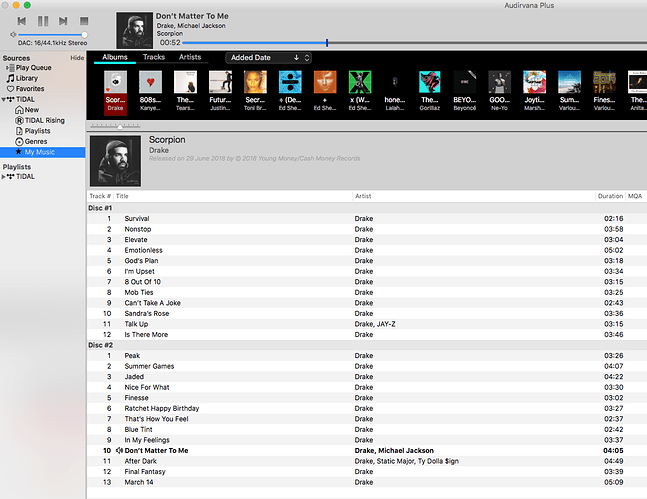Click the large Scorpion album cover
This screenshot has width=647, height=499.
(x=115, y=161)
